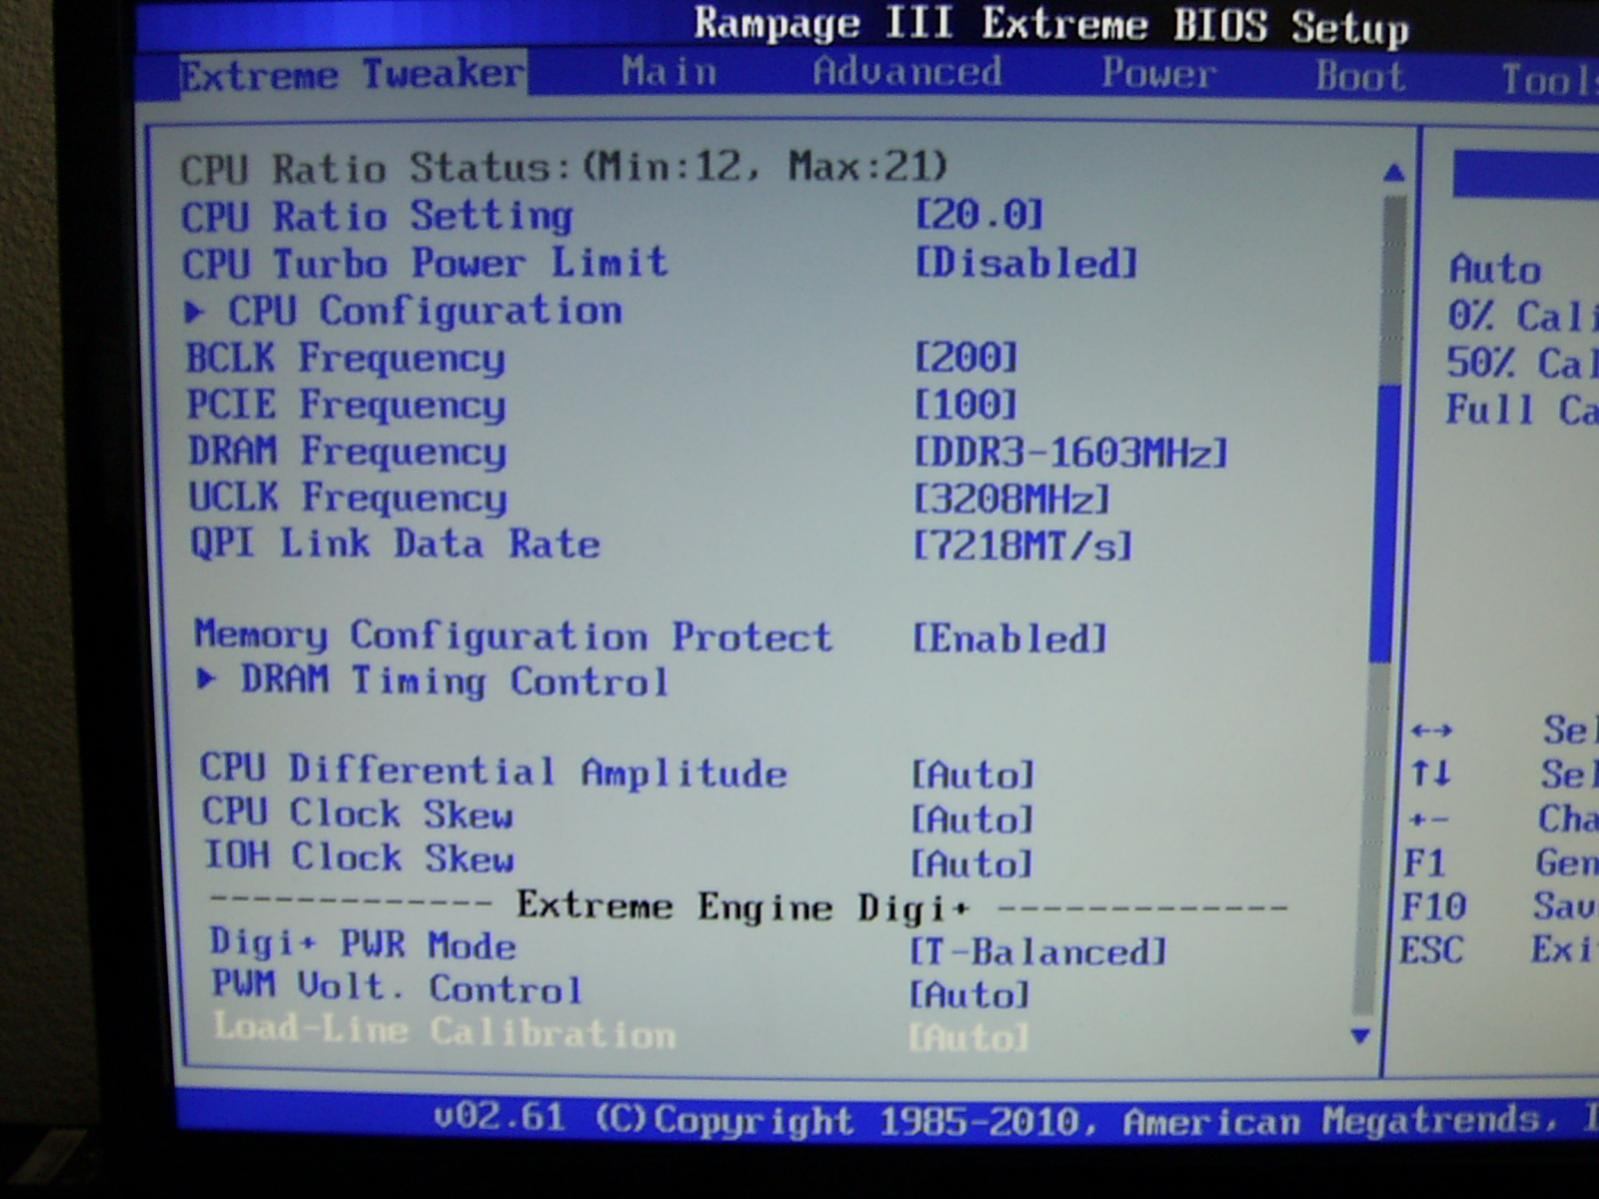Open the Digi+ PWR Mode T-Balanced value
This screenshot has height=1199, width=1599.
coord(1038,951)
